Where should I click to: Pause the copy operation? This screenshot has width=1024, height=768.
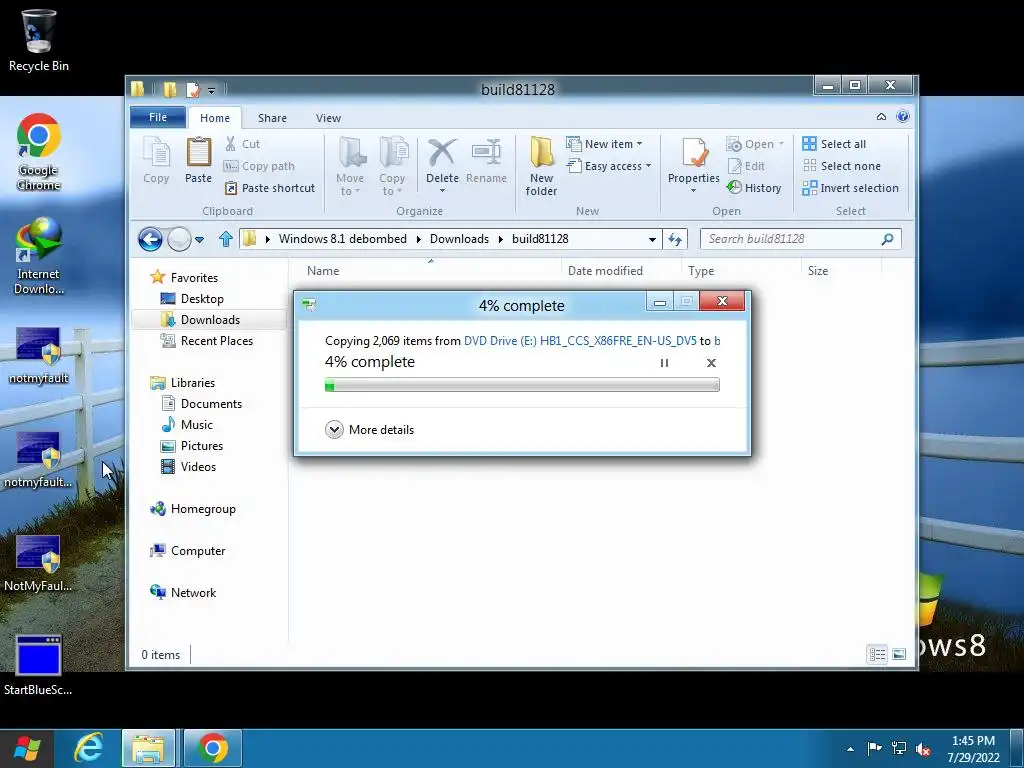click(x=664, y=362)
